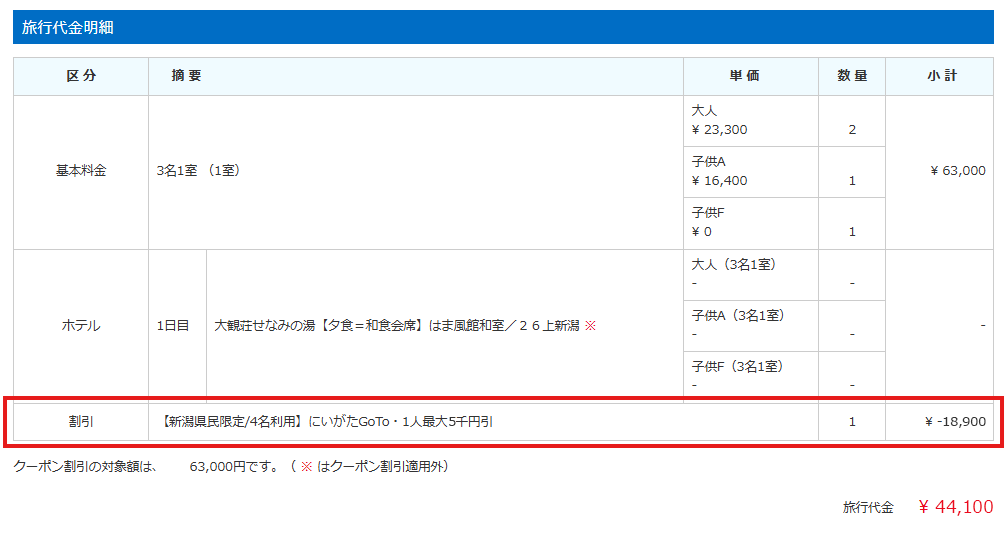This screenshot has height=543, width=1007.
Task: Click the red ※ mark after 上新潟
Action: pyautogui.click(x=590, y=325)
